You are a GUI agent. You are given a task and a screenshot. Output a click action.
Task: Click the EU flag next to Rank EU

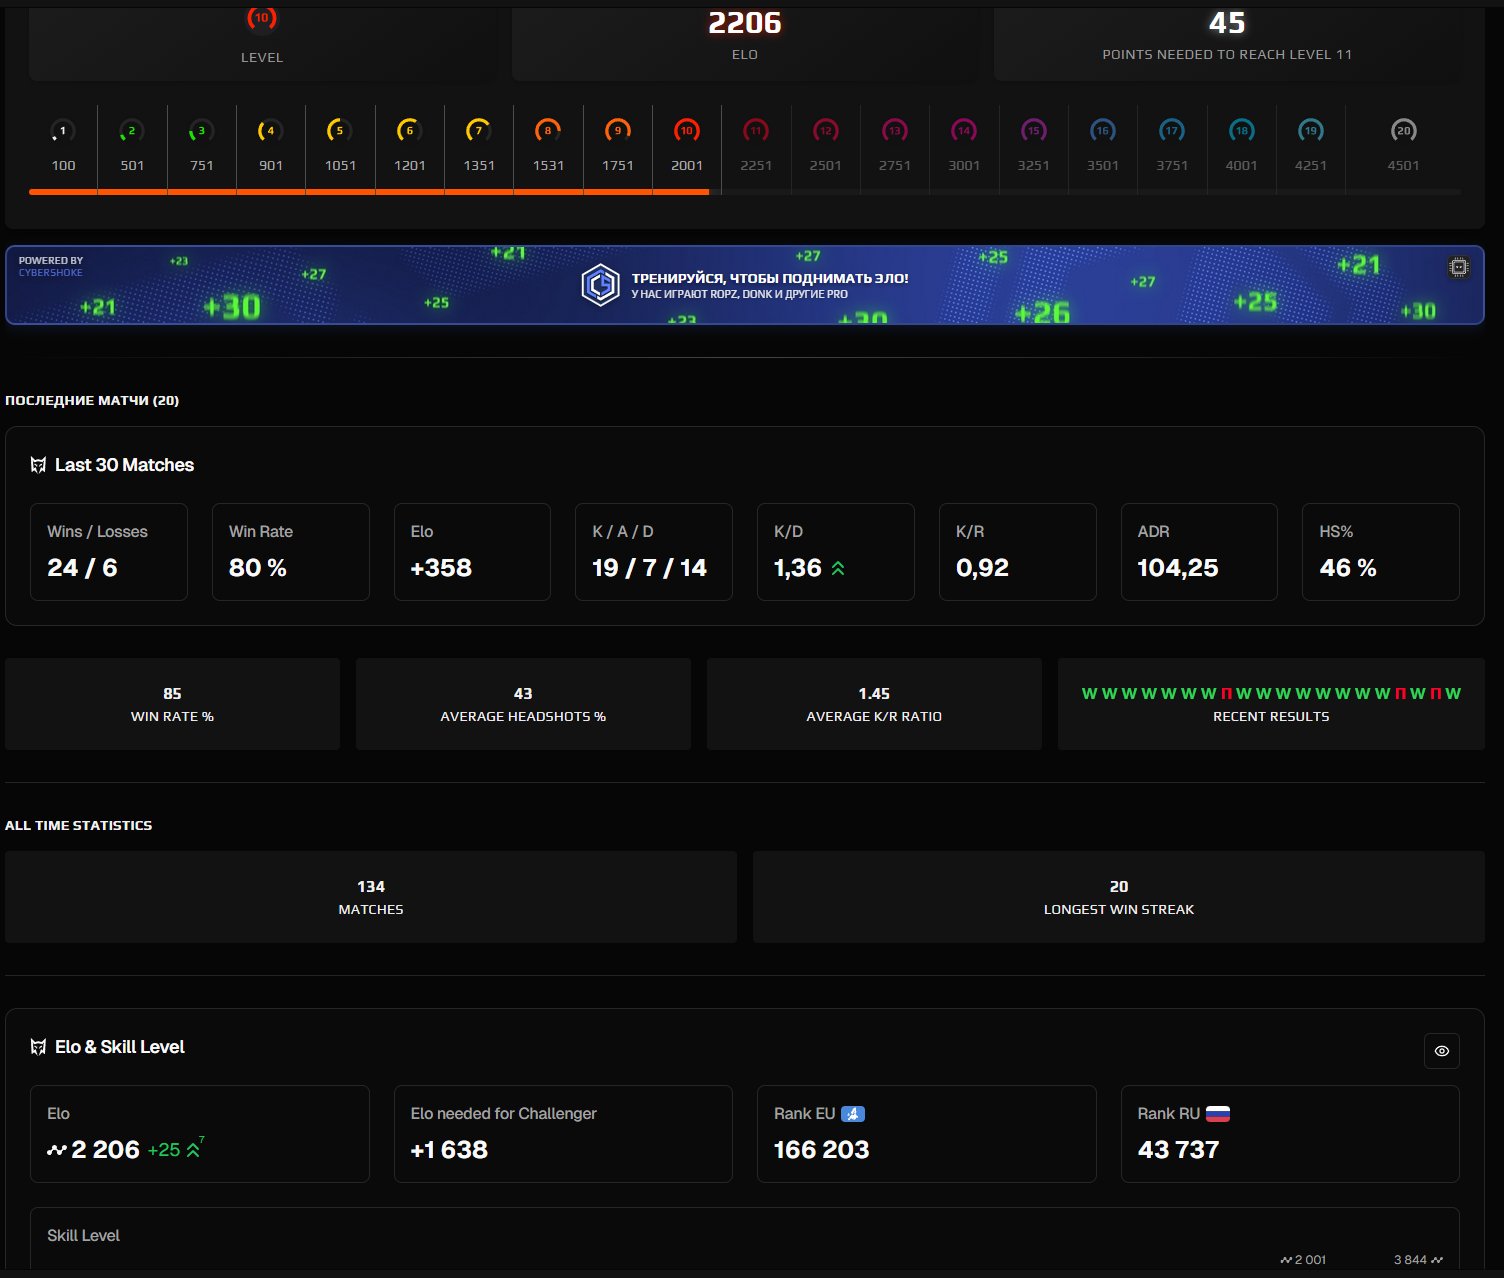[x=853, y=1113]
